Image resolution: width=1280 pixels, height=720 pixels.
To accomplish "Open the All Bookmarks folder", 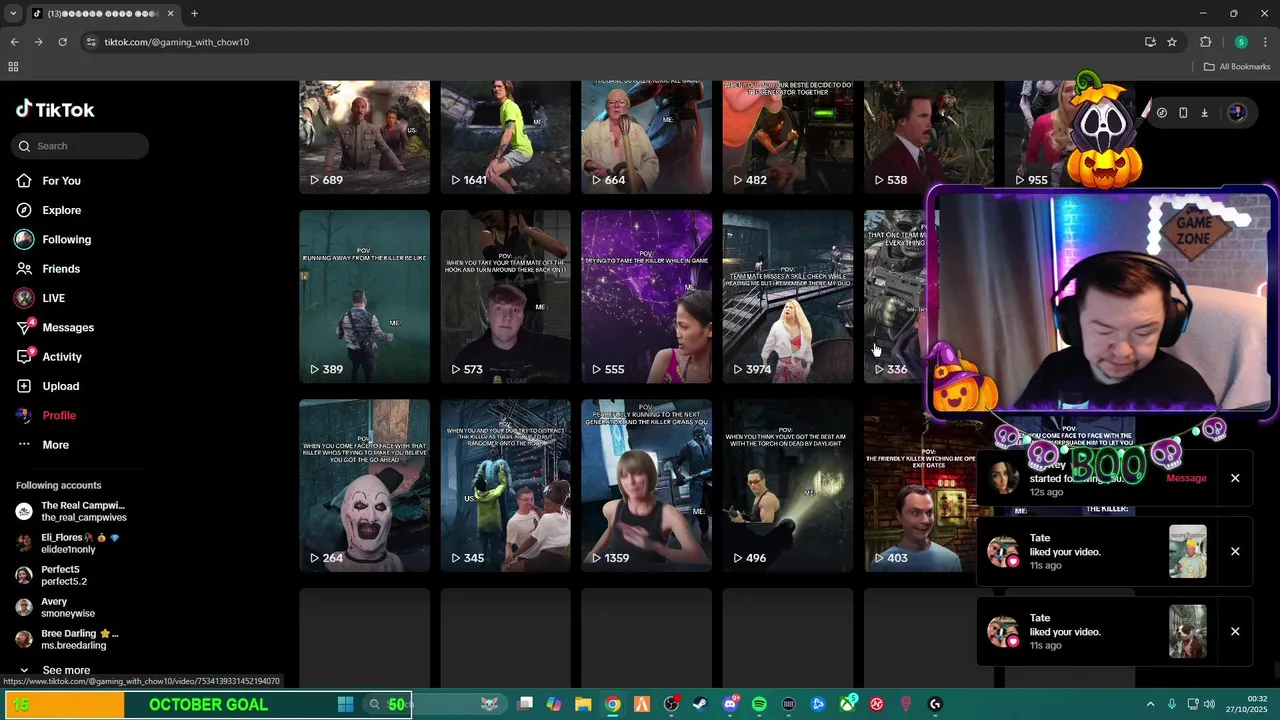I will (1237, 67).
